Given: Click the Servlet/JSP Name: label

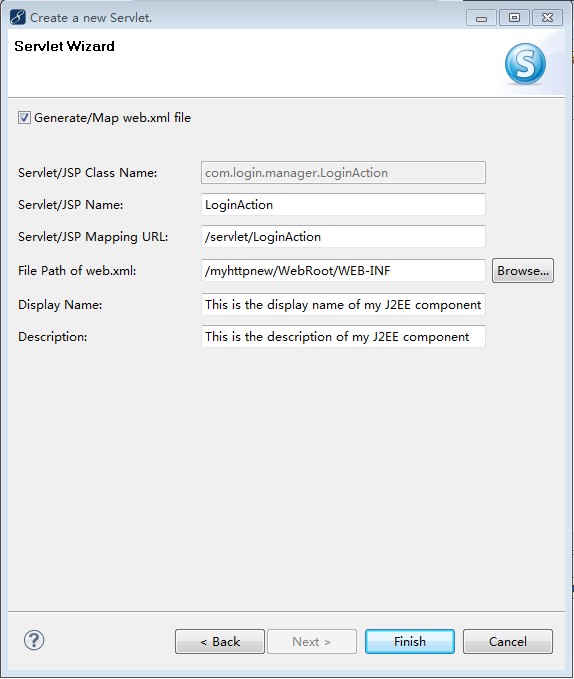Looking at the screenshot, I should (71, 205).
